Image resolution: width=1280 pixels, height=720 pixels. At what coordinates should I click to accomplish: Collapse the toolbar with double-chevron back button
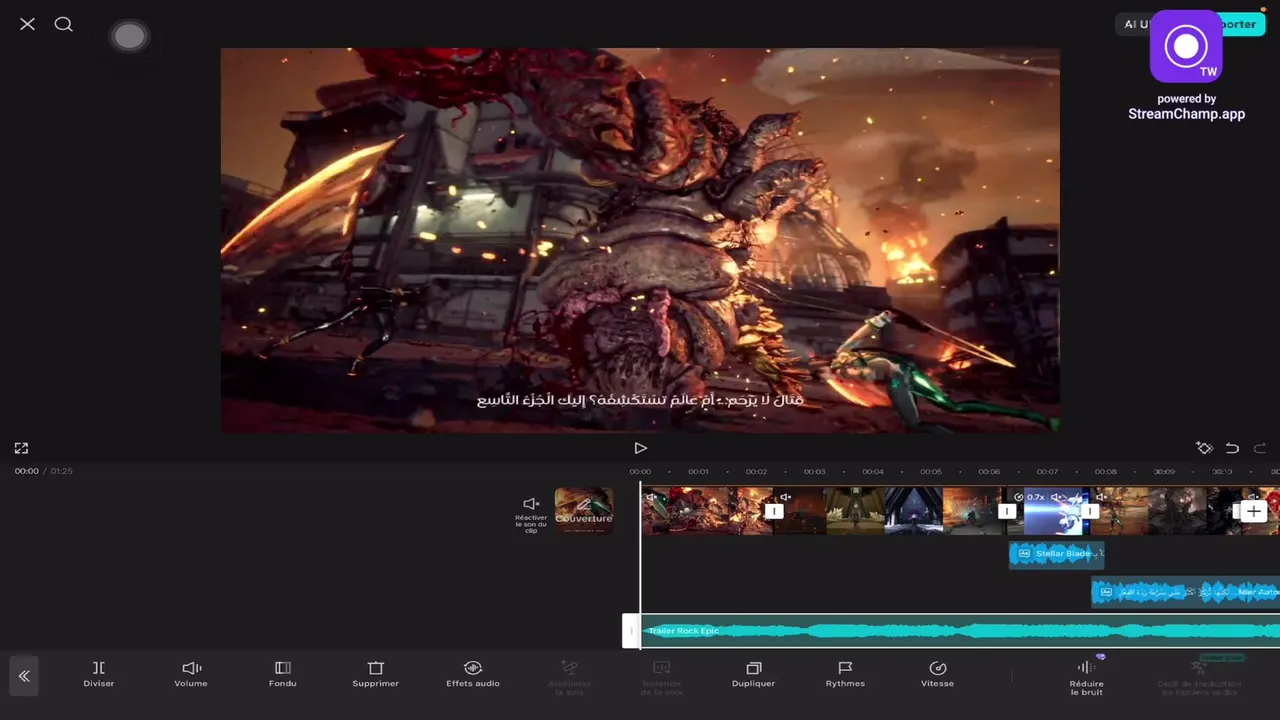click(x=24, y=676)
